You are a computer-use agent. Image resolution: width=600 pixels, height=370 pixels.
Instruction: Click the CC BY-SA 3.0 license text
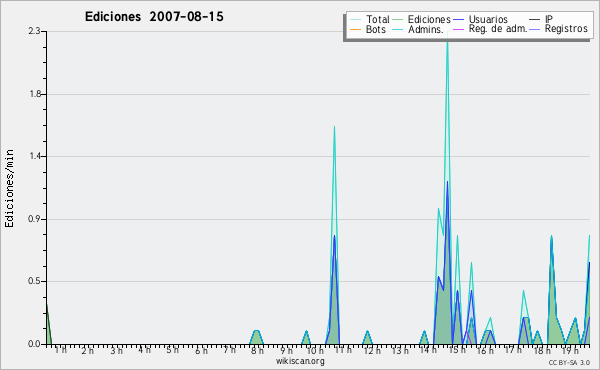click(x=569, y=362)
